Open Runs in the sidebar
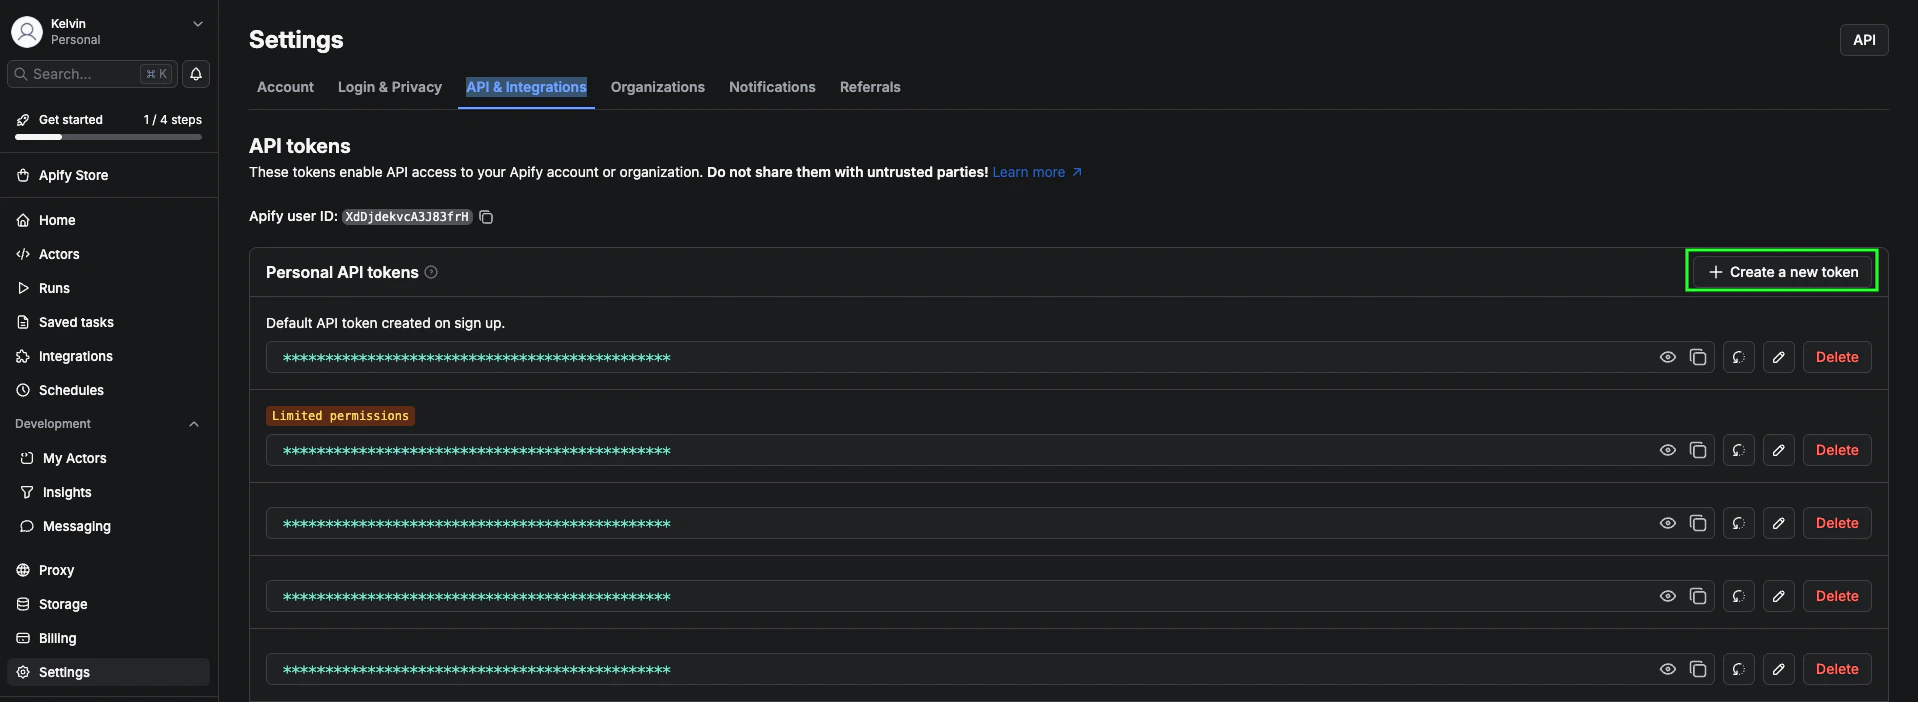This screenshot has width=1918, height=702. tap(109, 288)
